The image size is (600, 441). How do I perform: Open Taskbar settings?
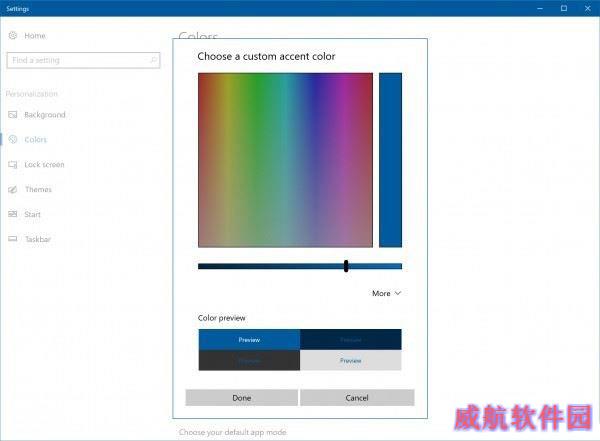(x=38, y=239)
